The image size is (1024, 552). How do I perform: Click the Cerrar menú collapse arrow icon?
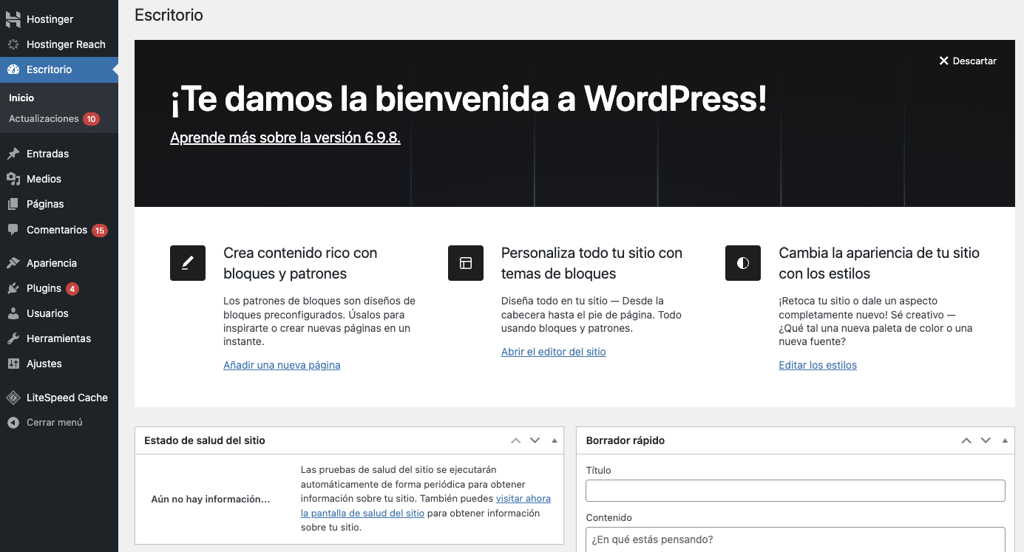point(13,423)
